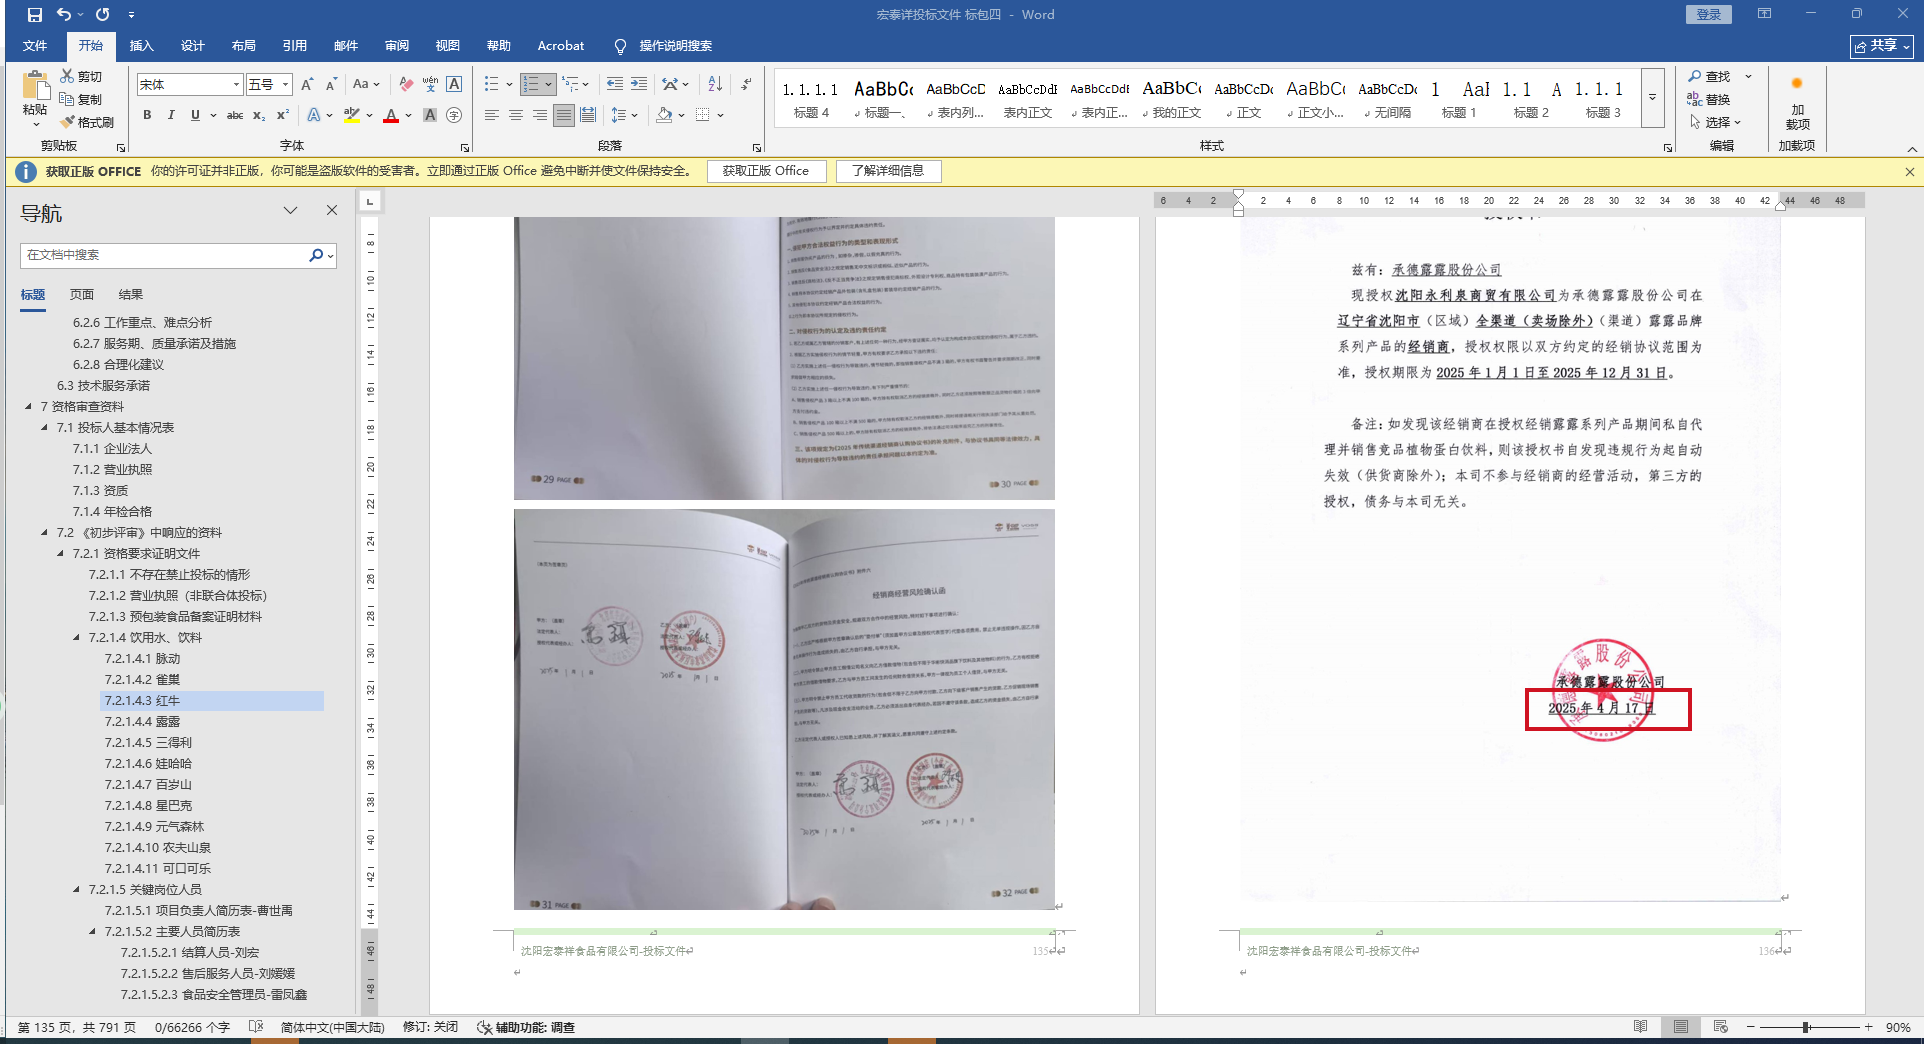Clear all formatting with the eraser icon
This screenshot has height=1044, width=1924.
[x=406, y=84]
